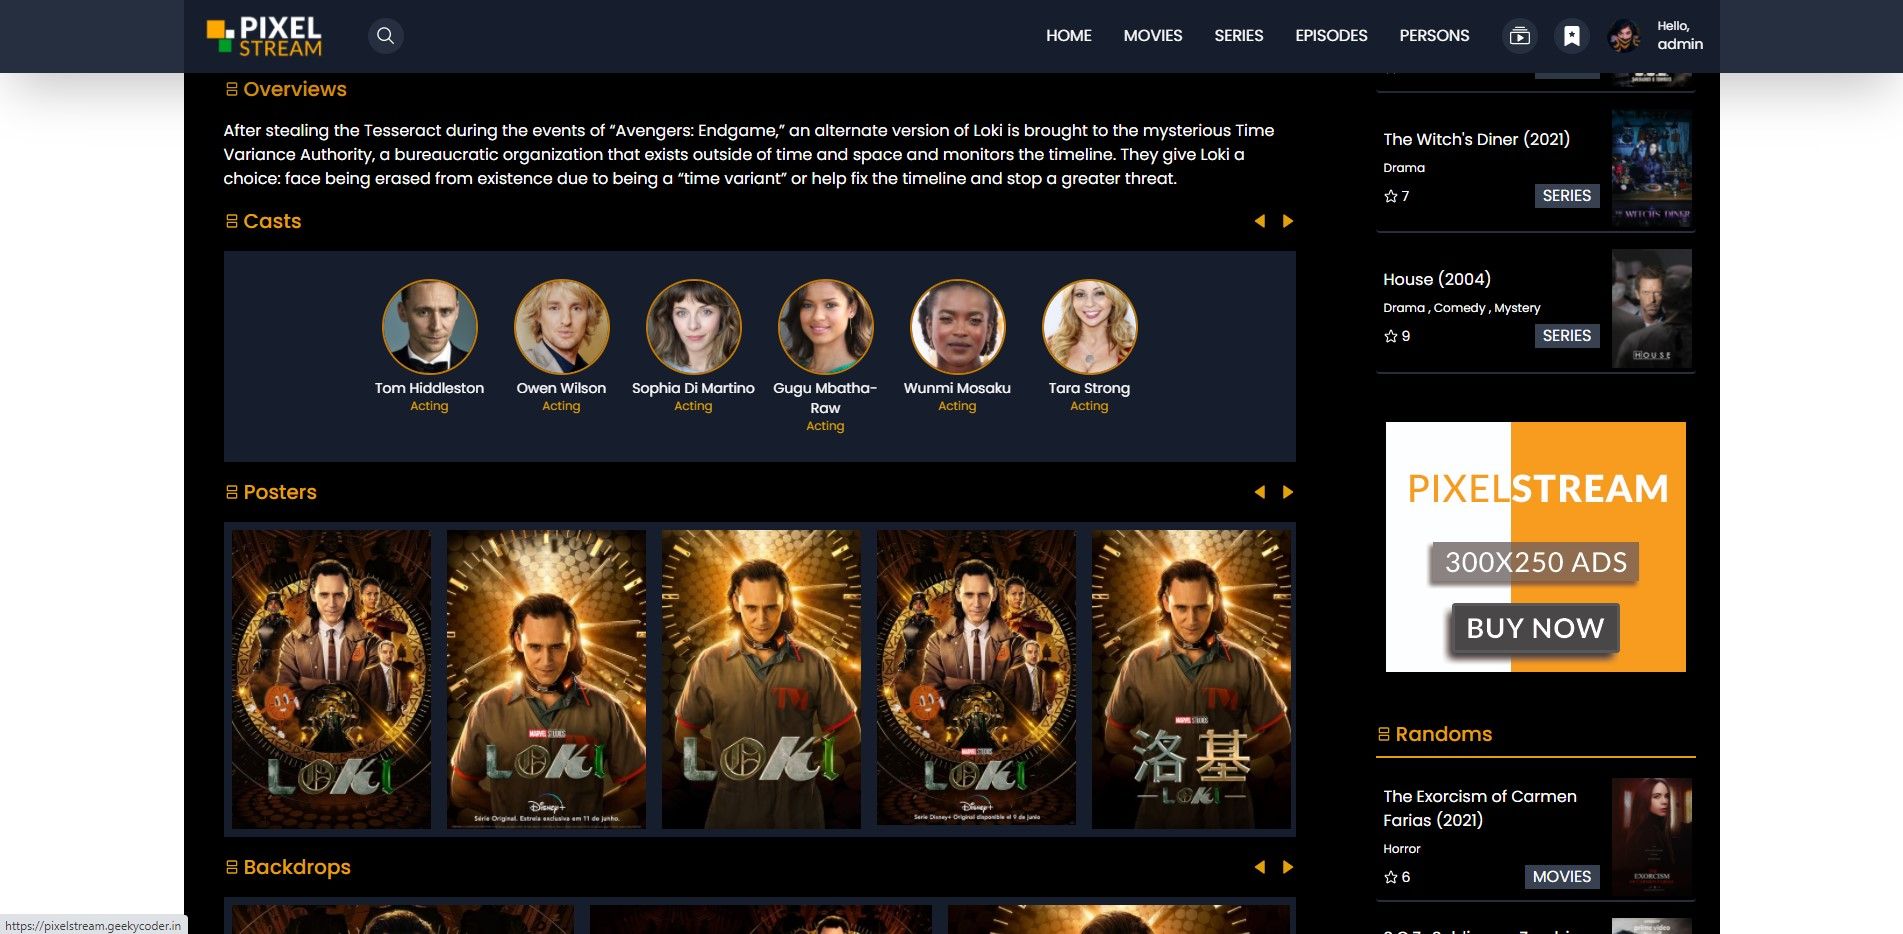View Sophia Di Martino's profile
This screenshot has width=1903, height=934.
click(693, 388)
